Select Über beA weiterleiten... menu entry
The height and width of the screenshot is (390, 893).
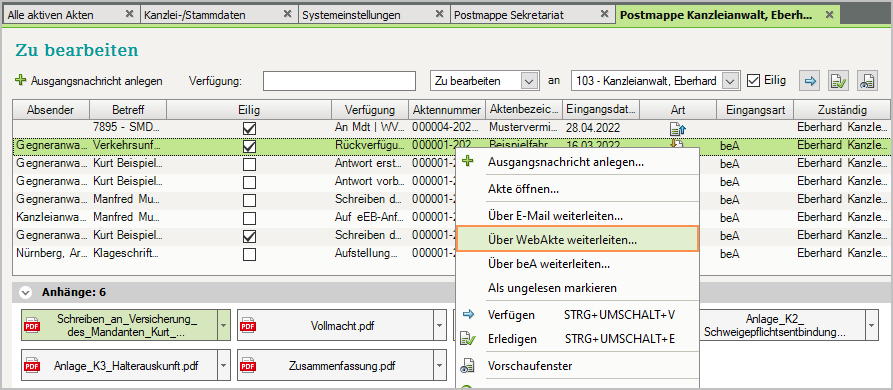577,265
